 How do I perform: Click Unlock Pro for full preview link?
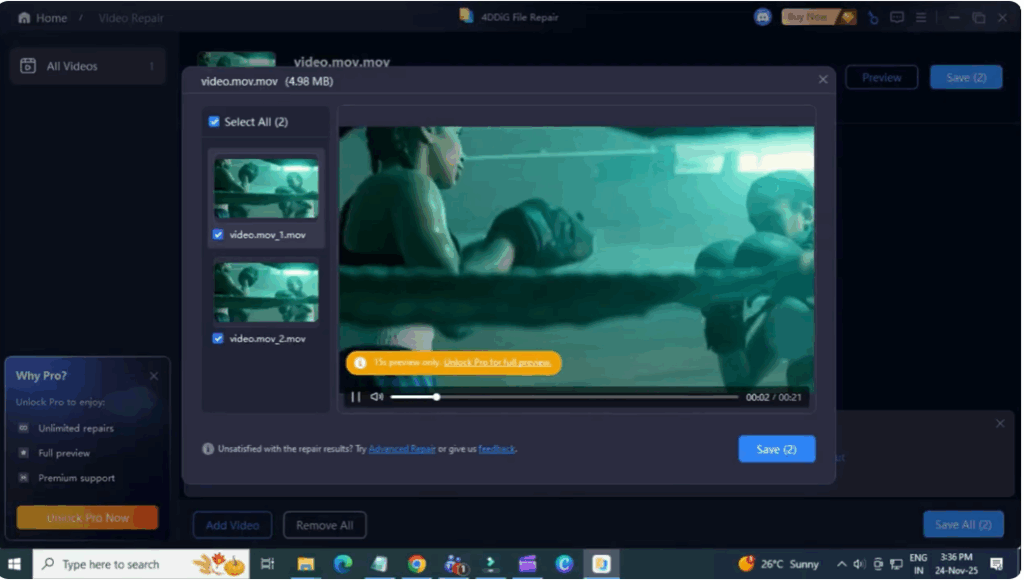tap(497, 362)
